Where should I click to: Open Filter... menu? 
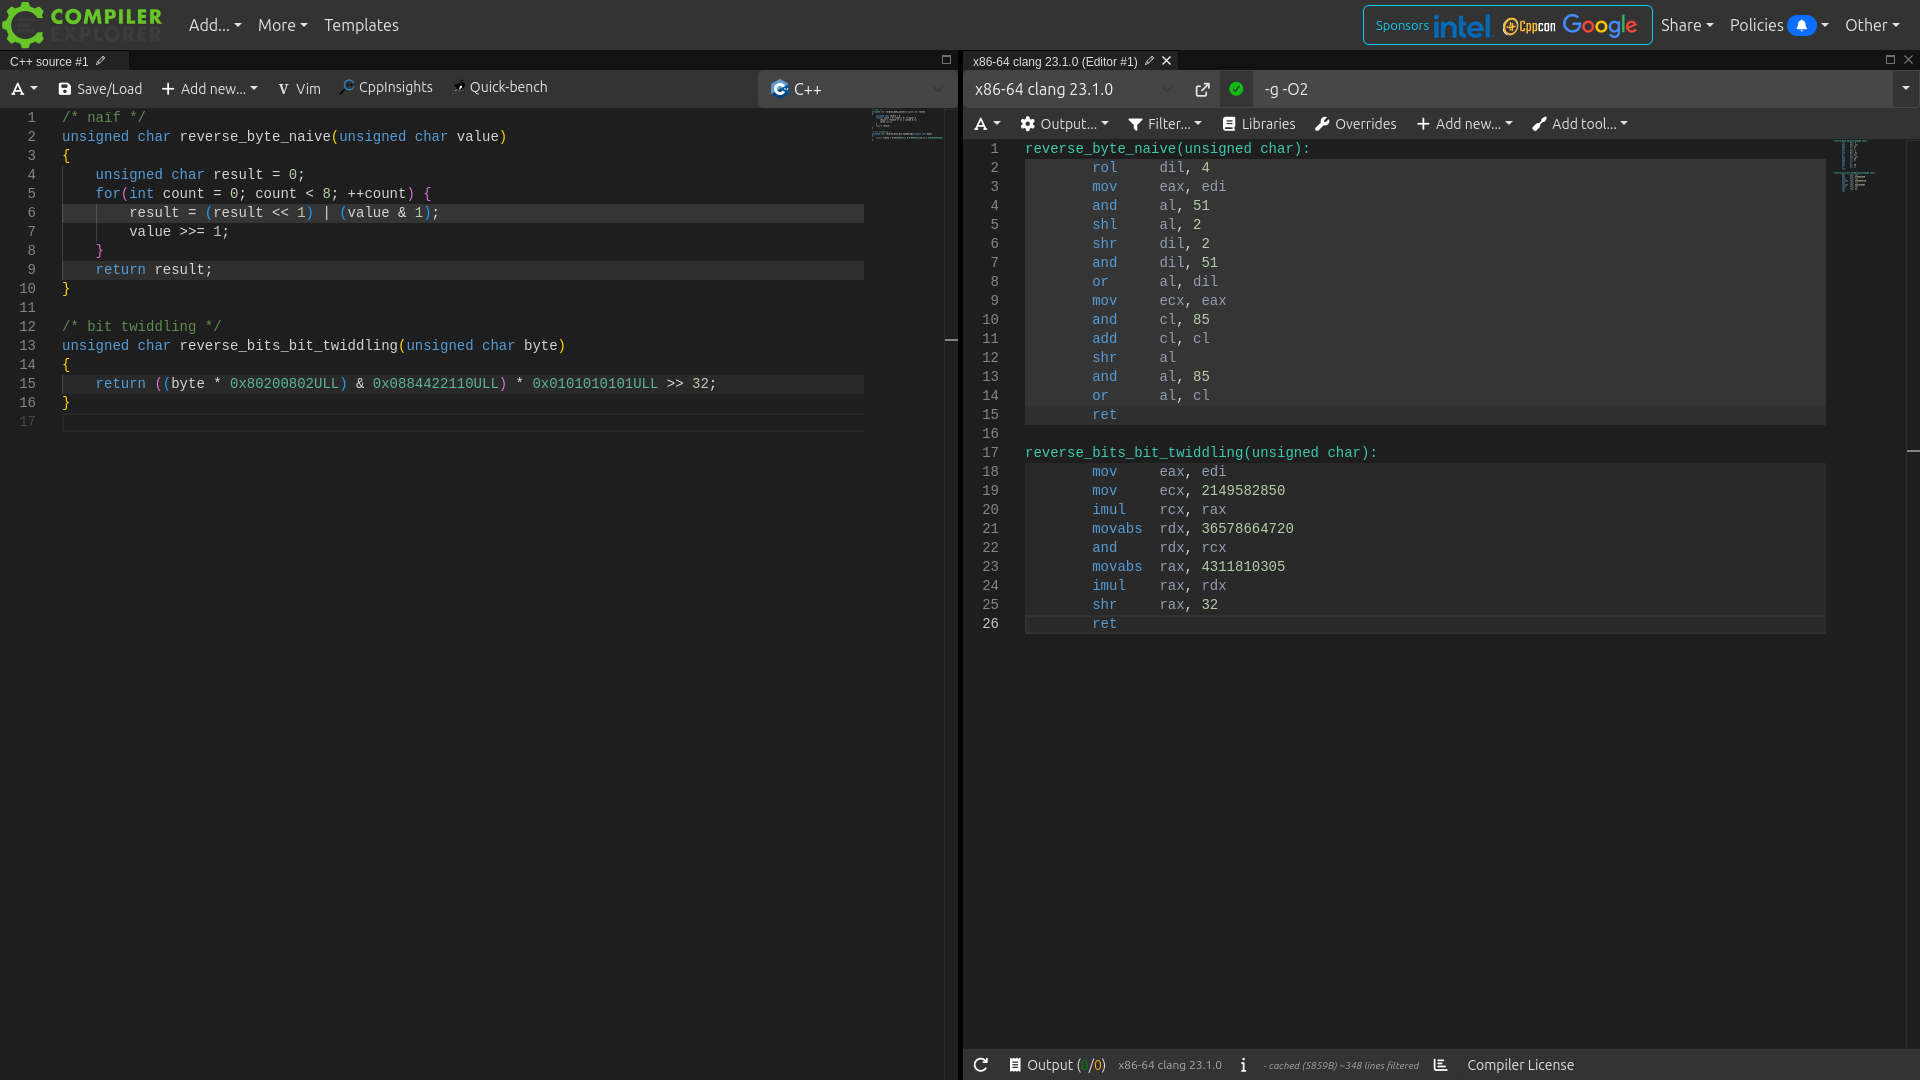[1165, 124]
